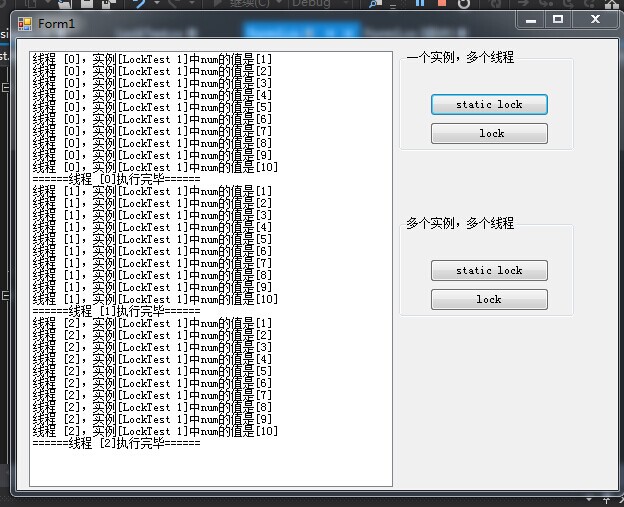Click line 线程 [1] num的值是[3]

(152, 215)
